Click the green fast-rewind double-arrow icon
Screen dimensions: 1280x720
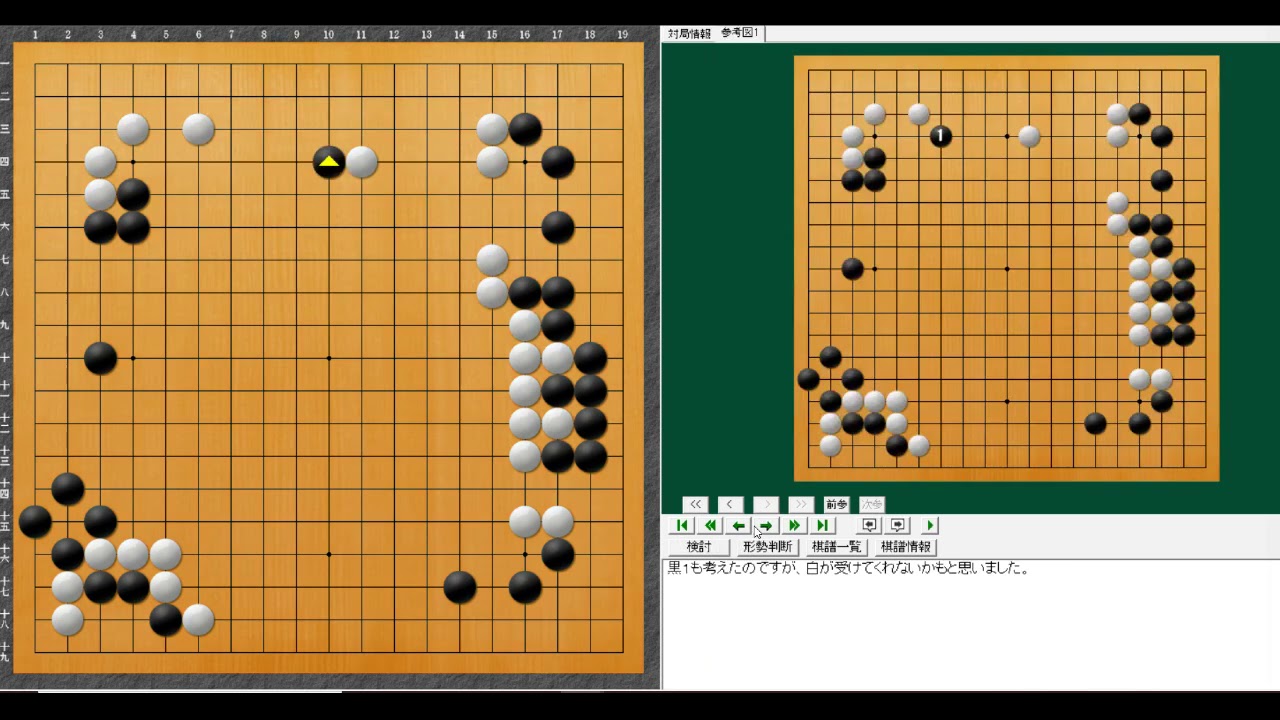(x=710, y=526)
